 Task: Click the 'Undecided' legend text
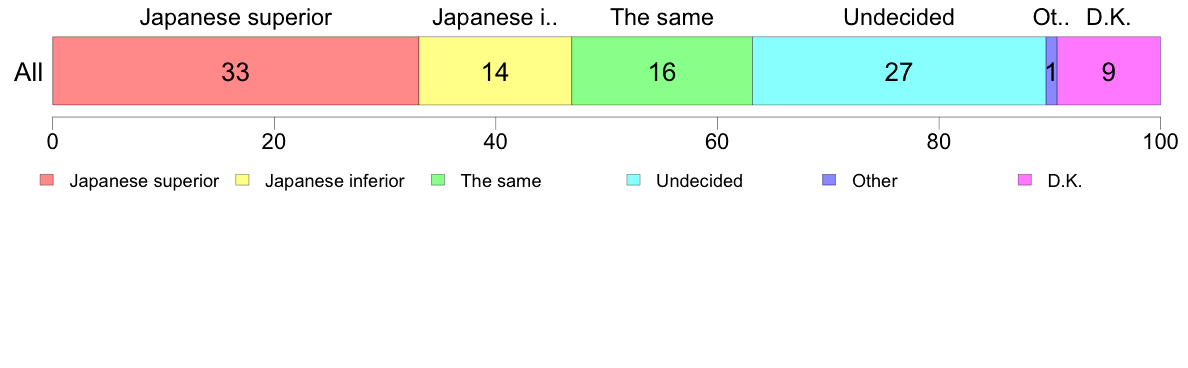pyautogui.click(x=699, y=182)
